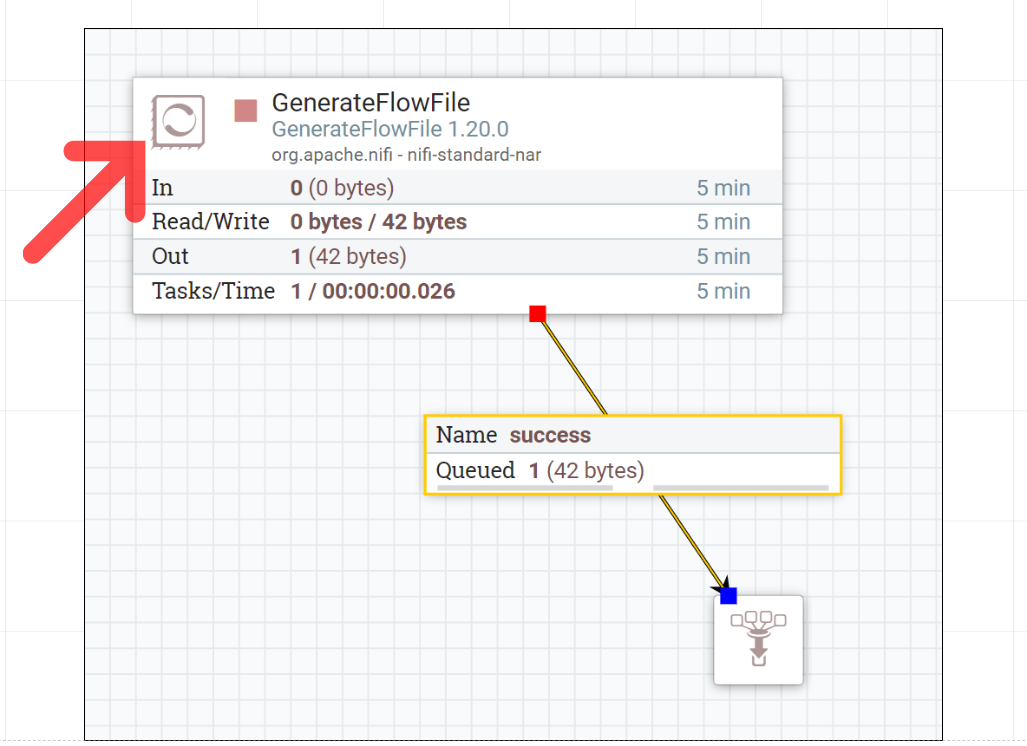Select the GenerateFlowFile processor name
The height and width of the screenshot is (746, 1027).
point(371,103)
